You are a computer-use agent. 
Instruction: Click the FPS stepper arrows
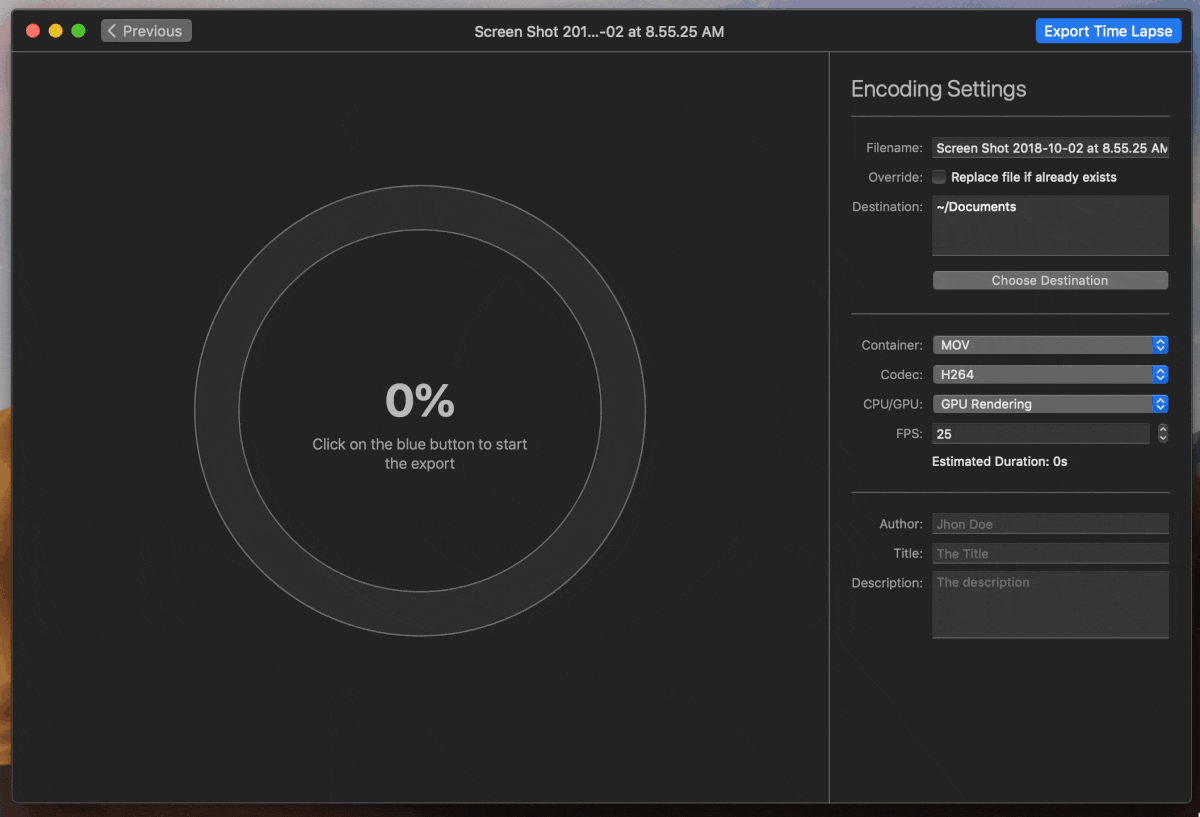(x=1163, y=433)
